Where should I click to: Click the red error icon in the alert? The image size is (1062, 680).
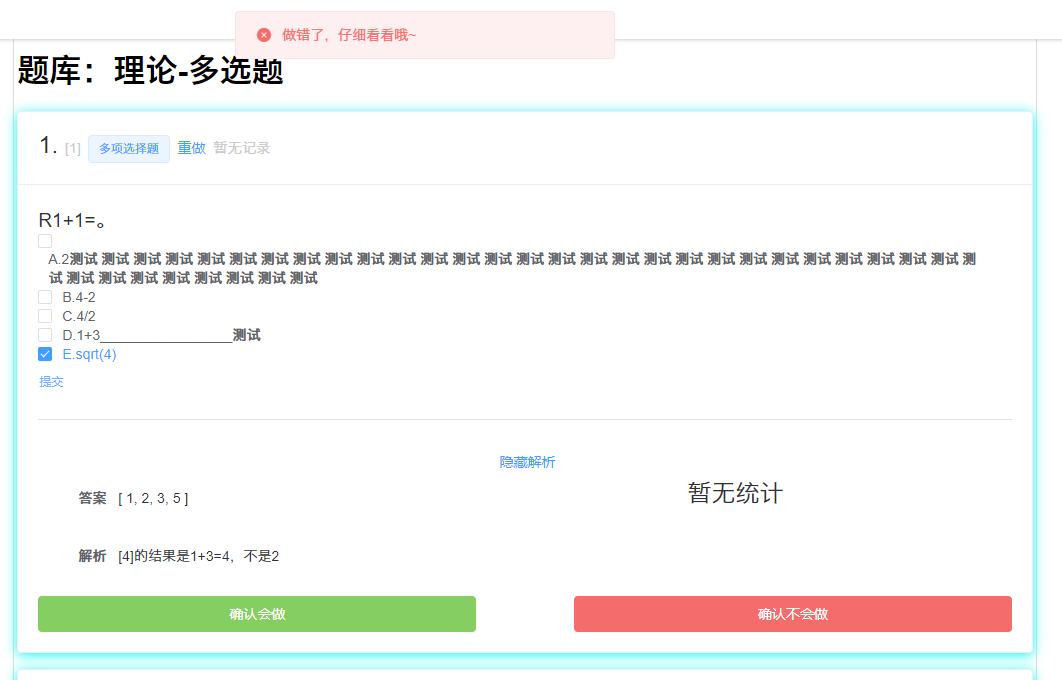pyautogui.click(x=264, y=35)
